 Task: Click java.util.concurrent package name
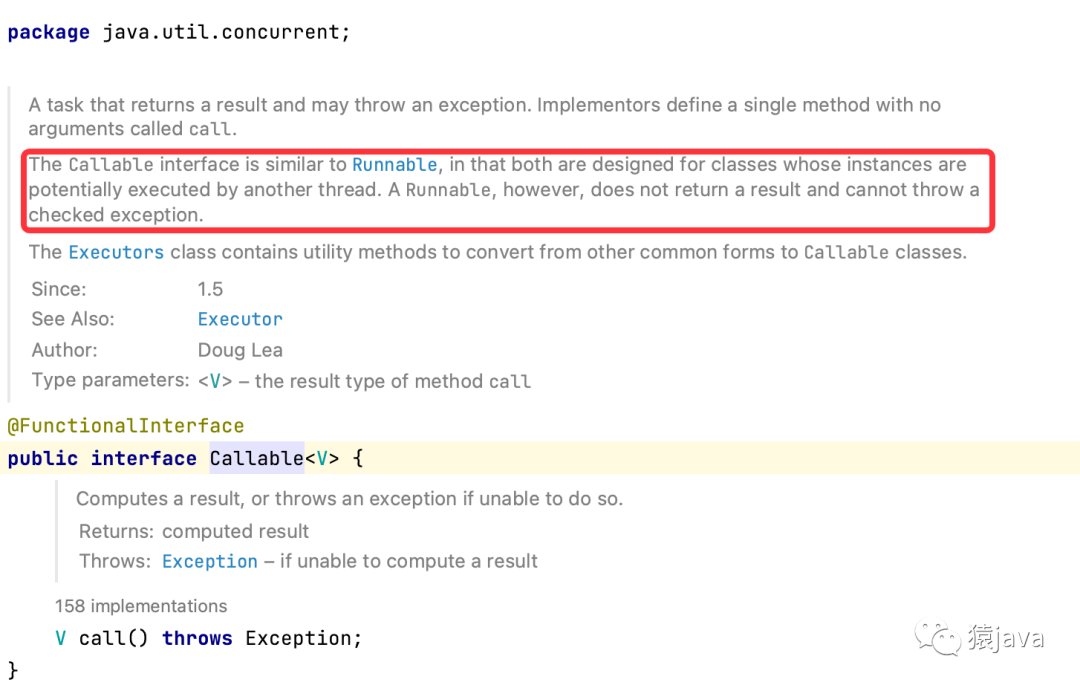[x=221, y=32]
